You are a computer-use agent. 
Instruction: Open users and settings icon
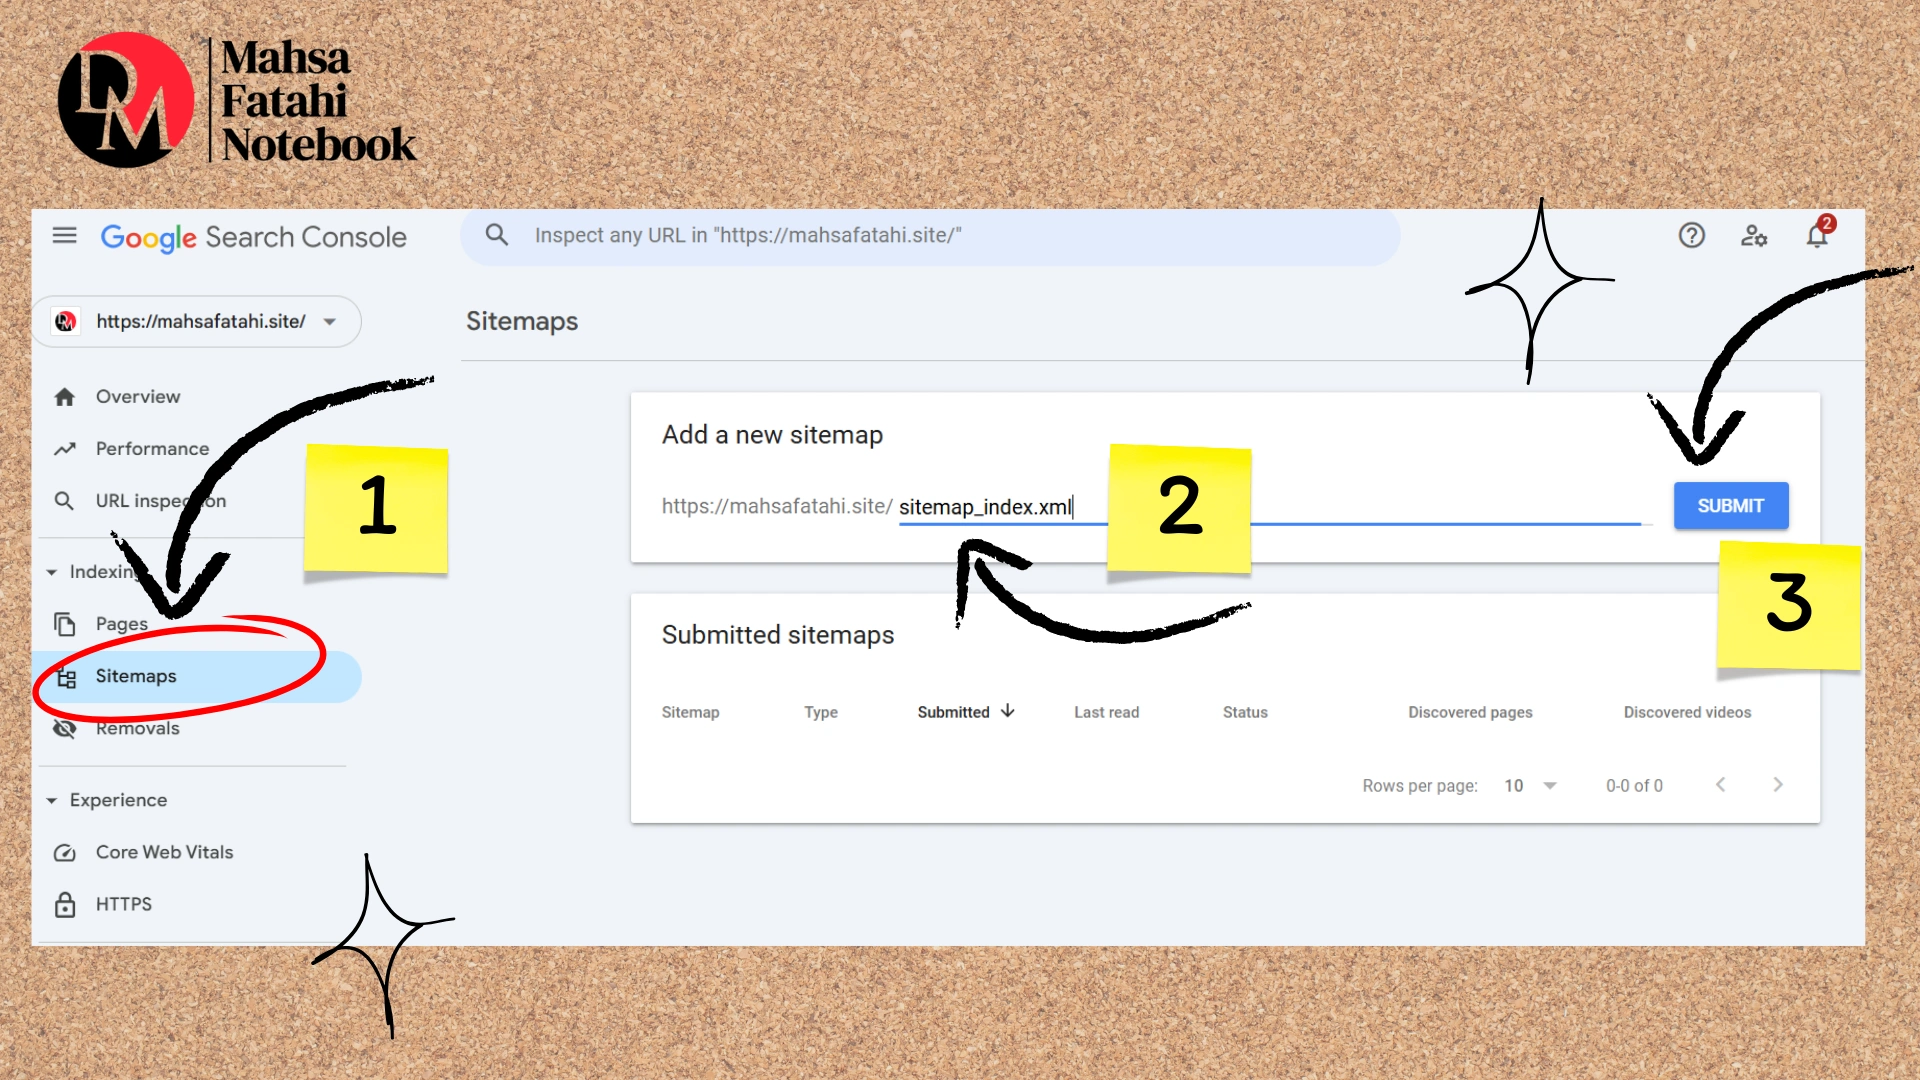pyautogui.click(x=1754, y=236)
